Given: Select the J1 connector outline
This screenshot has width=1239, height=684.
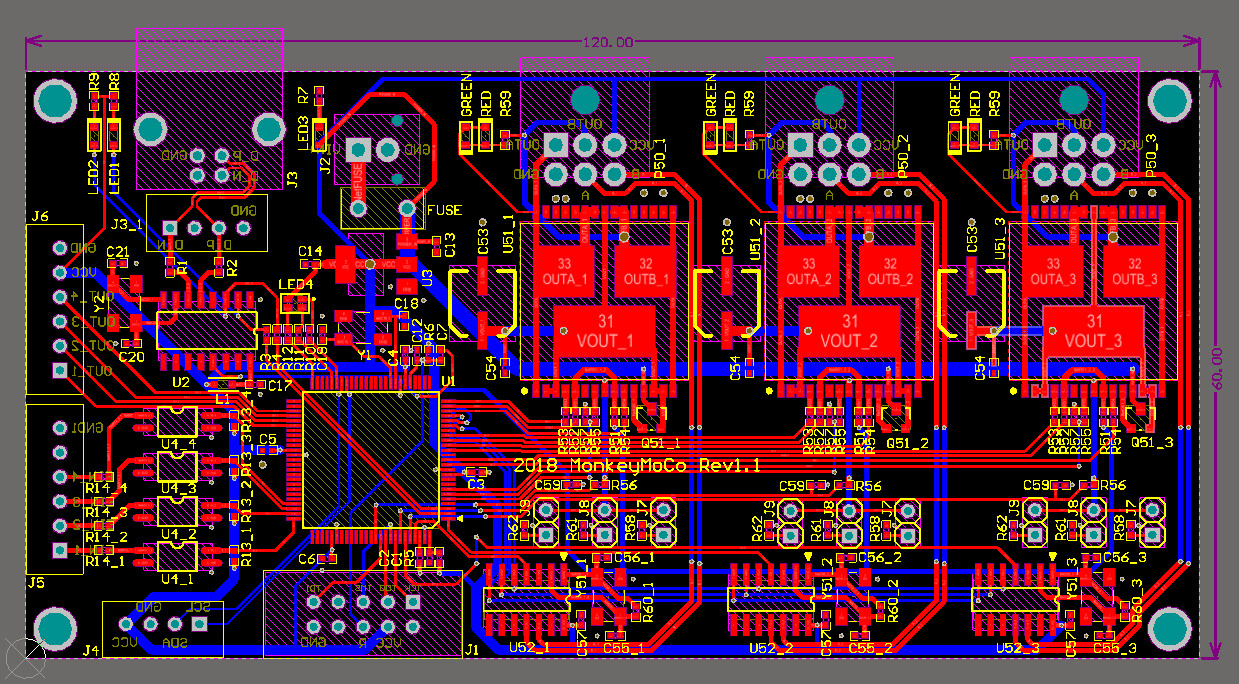Looking at the screenshot, I should (x=363, y=614).
